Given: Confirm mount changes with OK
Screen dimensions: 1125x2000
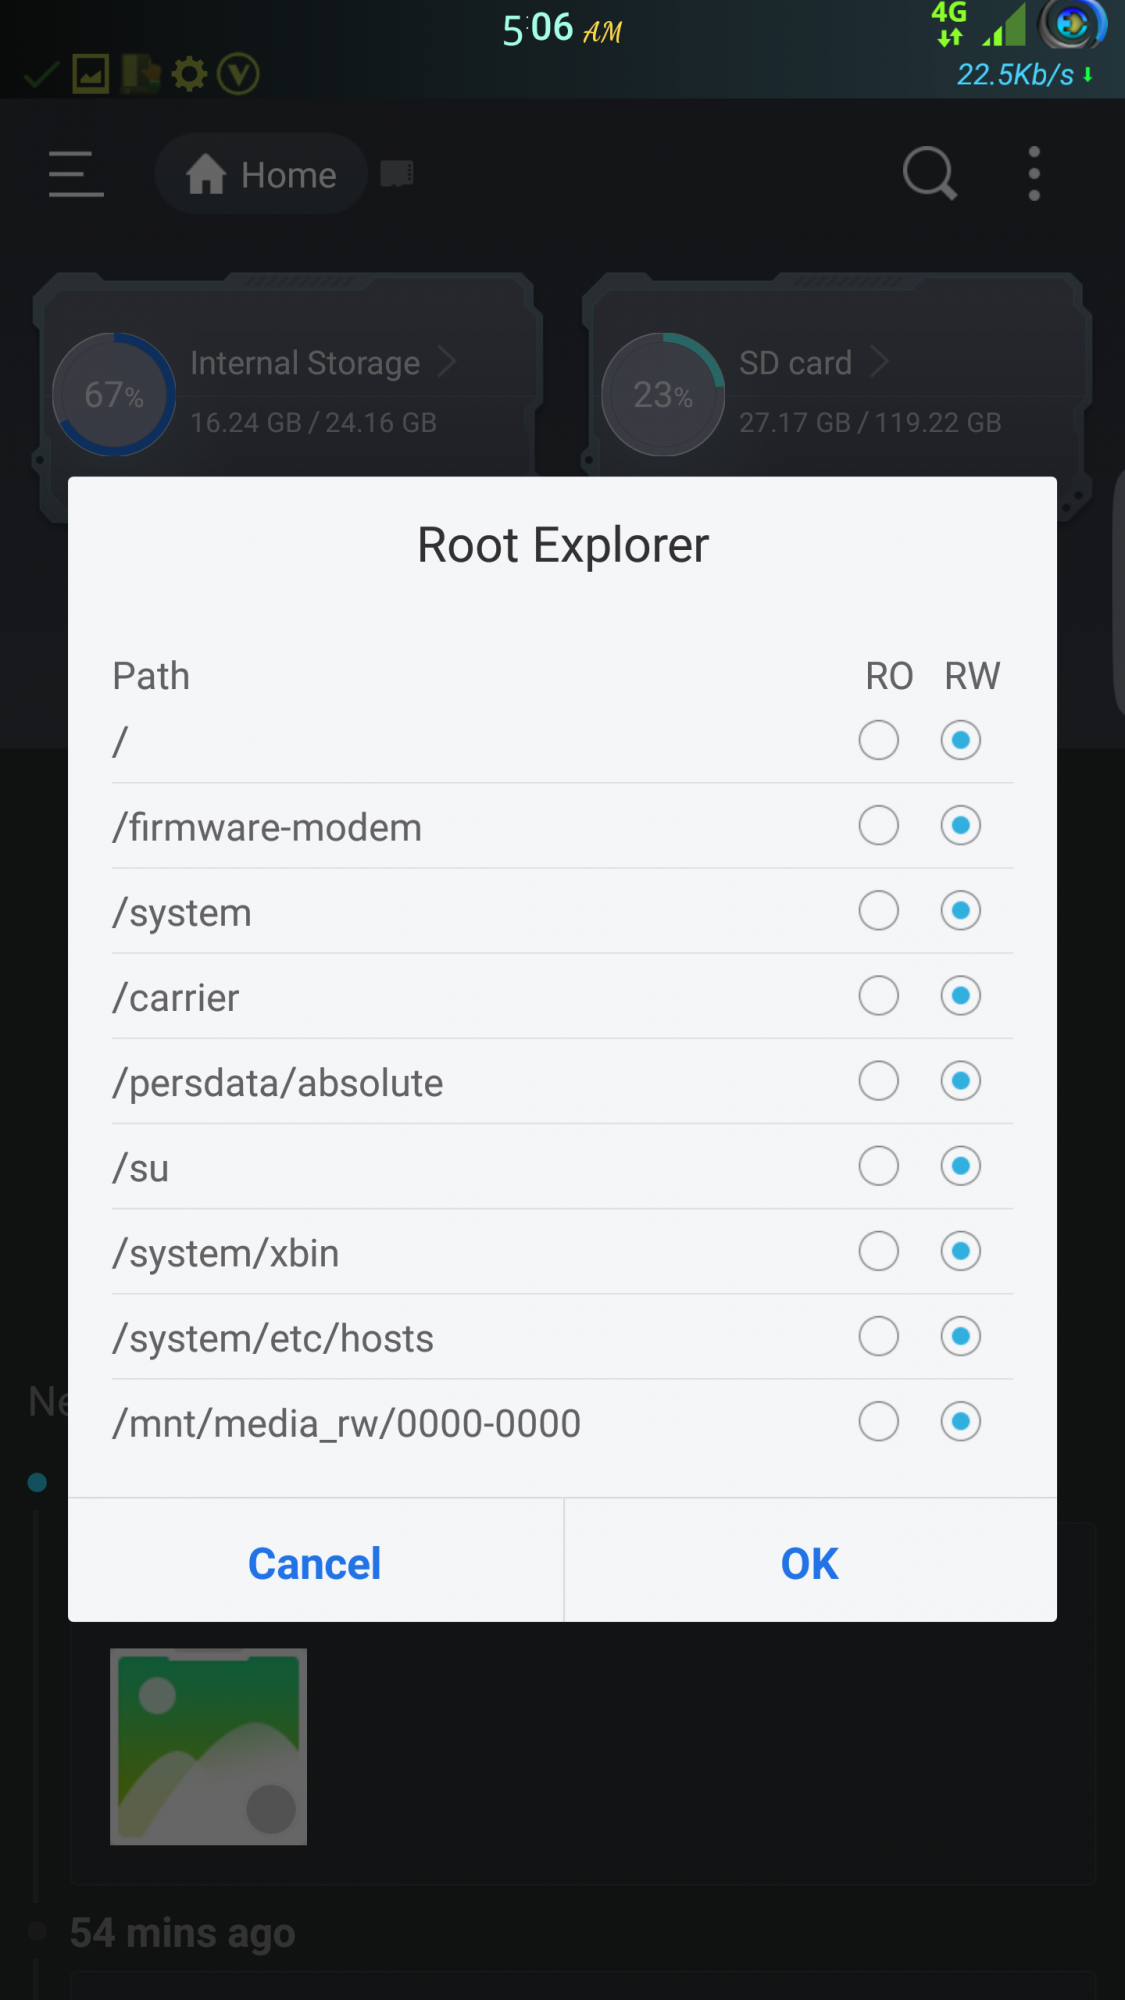Looking at the screenshot, I should tap(810, 1563).
